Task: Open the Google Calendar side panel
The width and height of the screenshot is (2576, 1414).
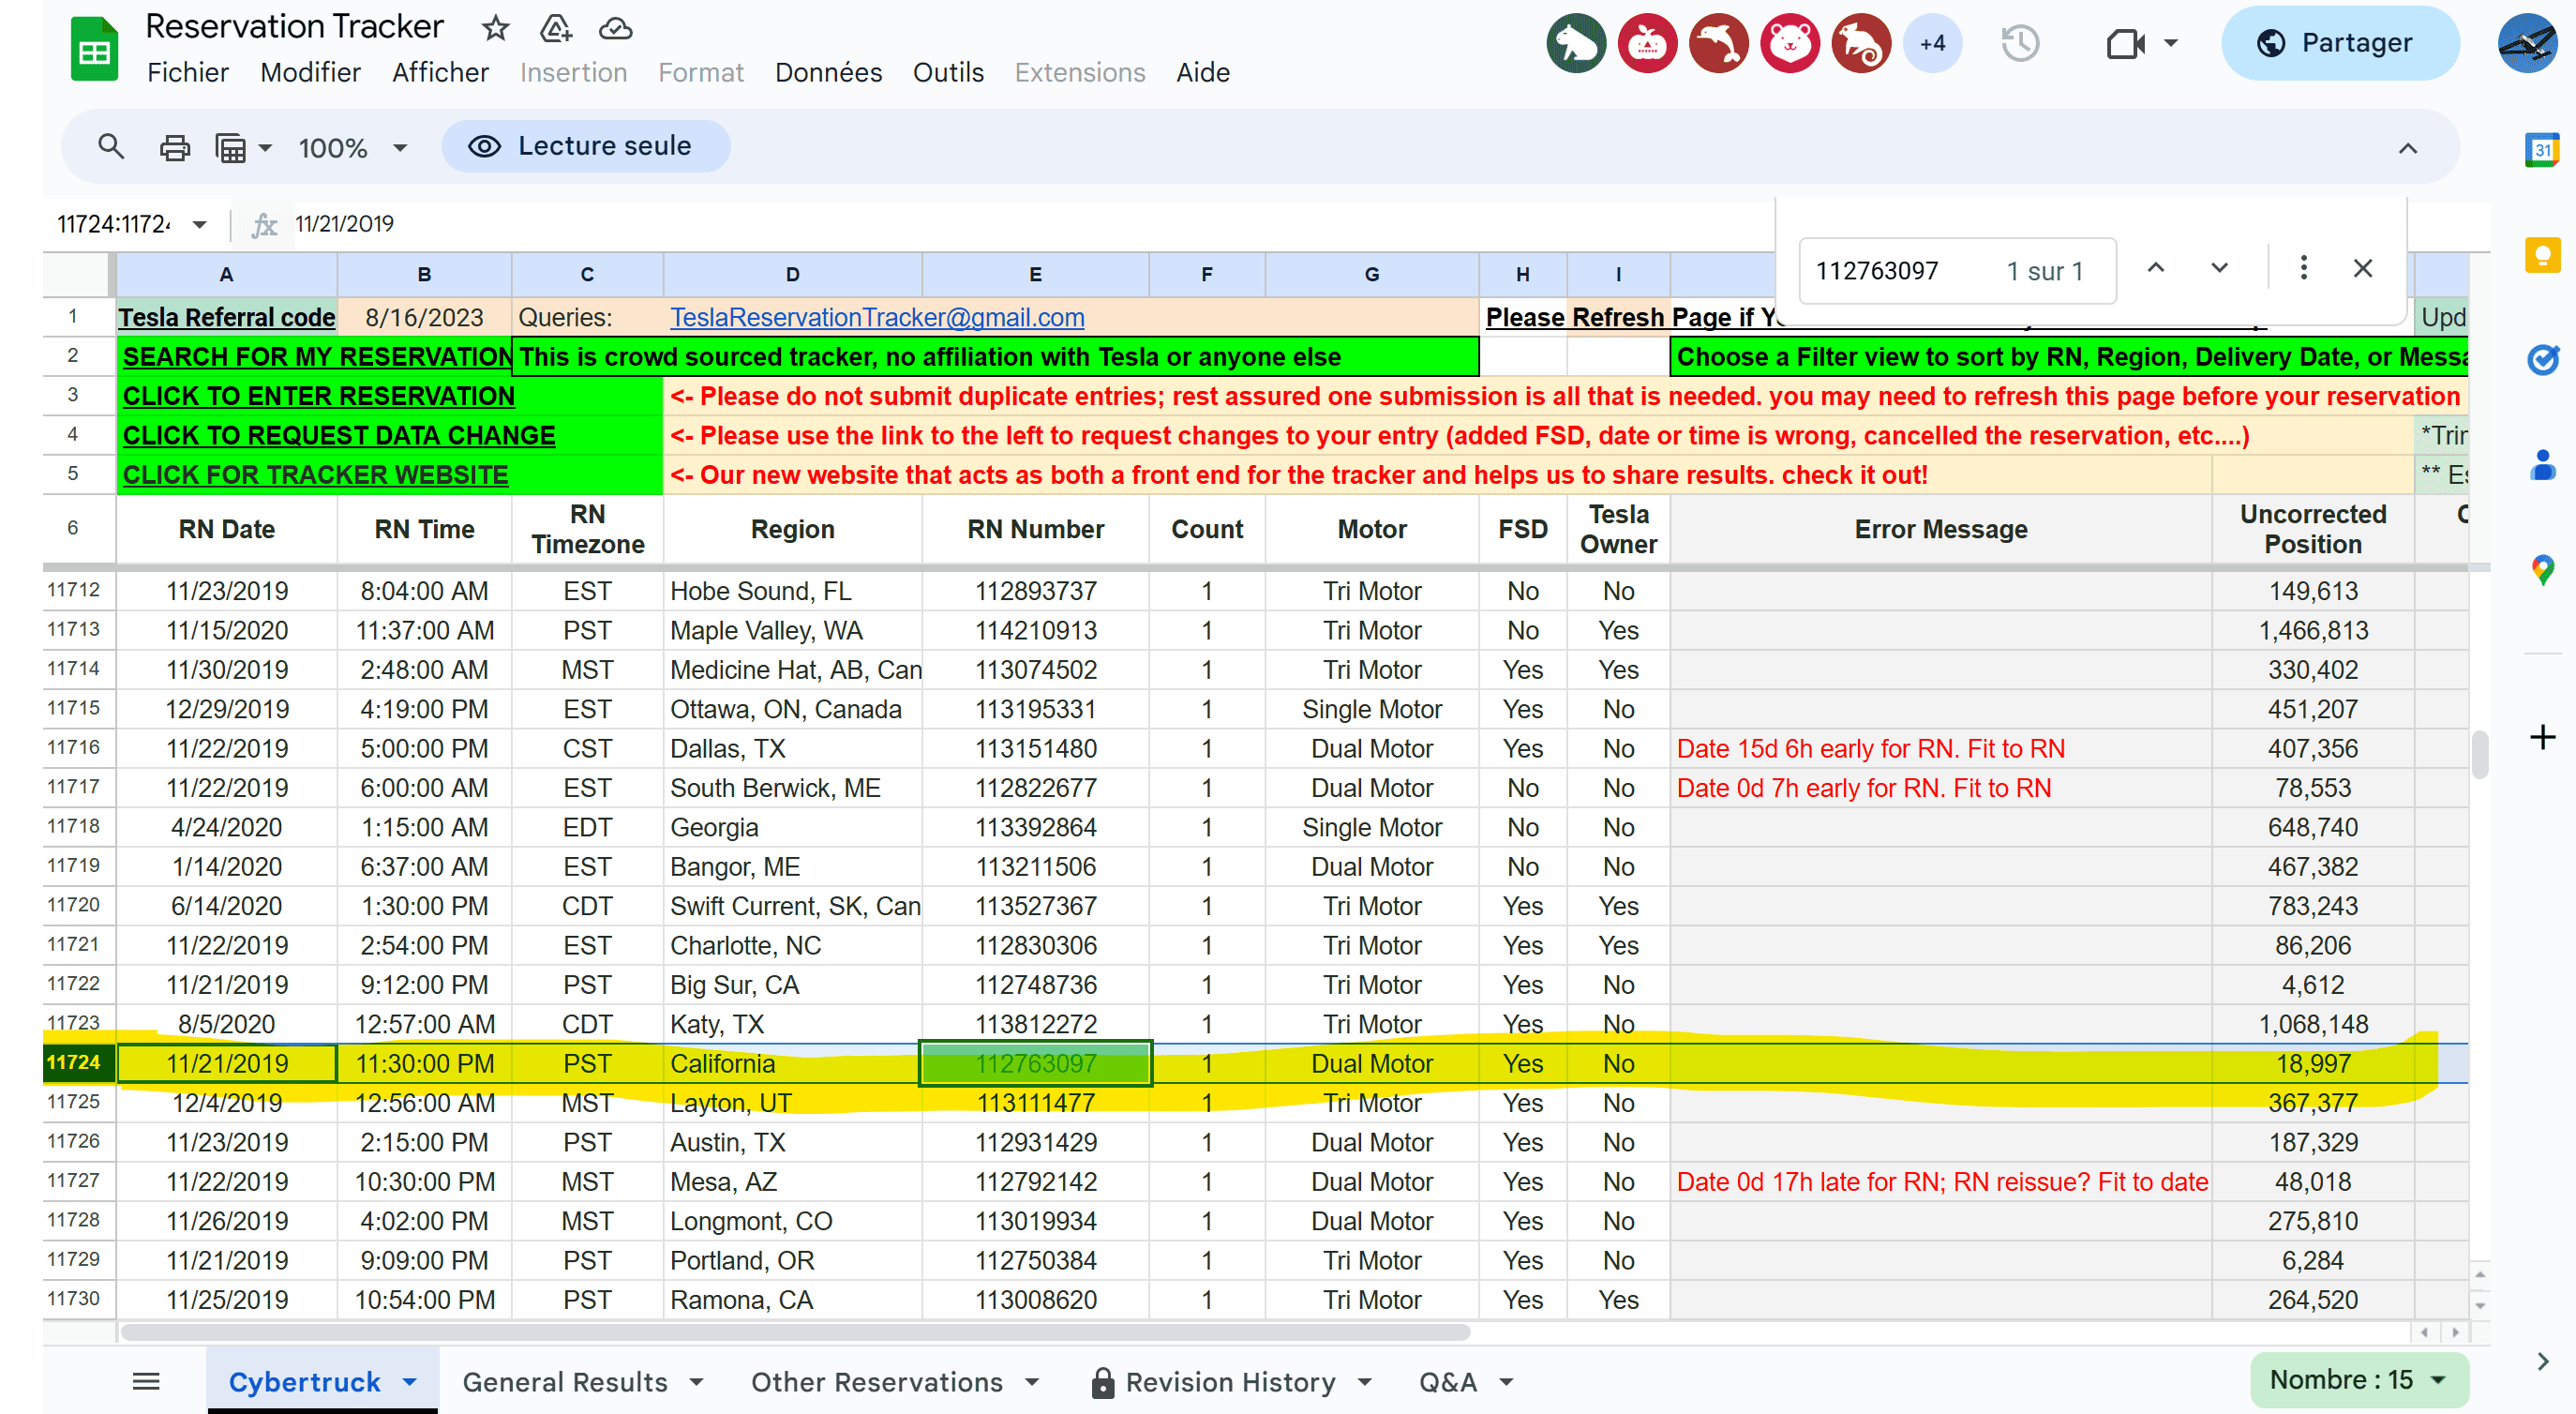Action: click(x=2543, y=151)
